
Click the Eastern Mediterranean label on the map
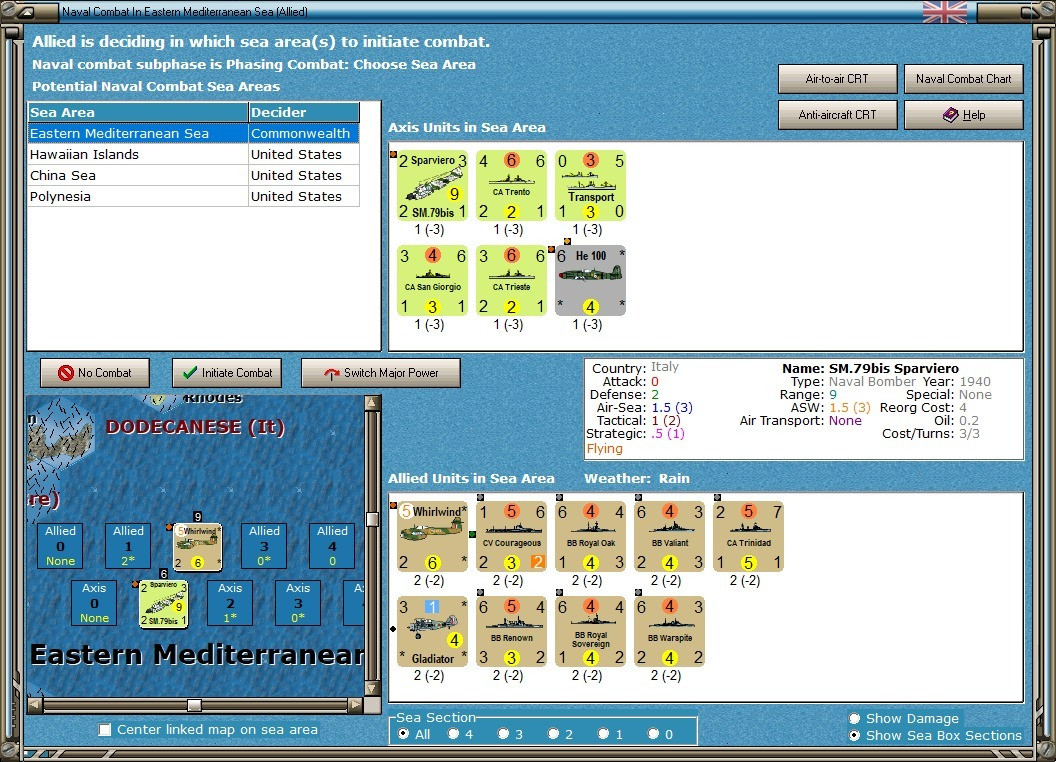point(197,654)
